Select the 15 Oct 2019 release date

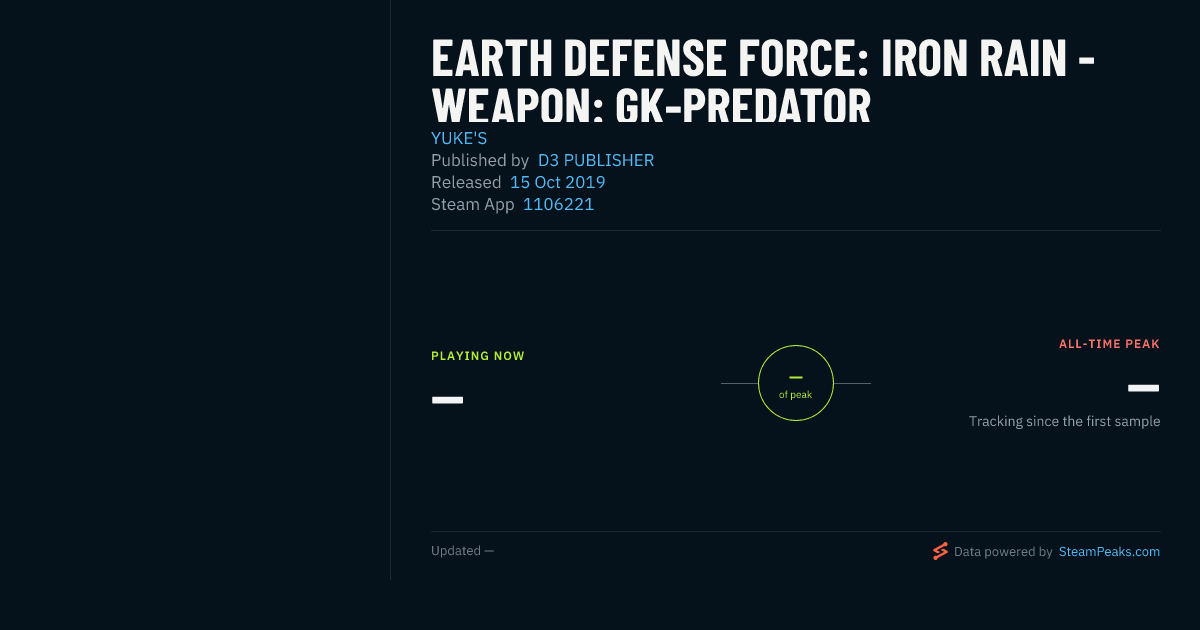coord(558,182)
